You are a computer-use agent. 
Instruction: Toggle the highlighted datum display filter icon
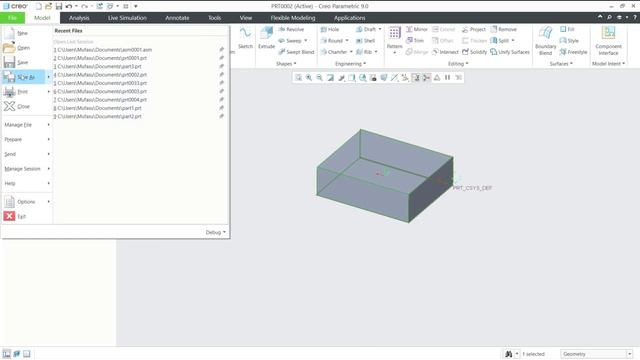[x=416, y=78]
